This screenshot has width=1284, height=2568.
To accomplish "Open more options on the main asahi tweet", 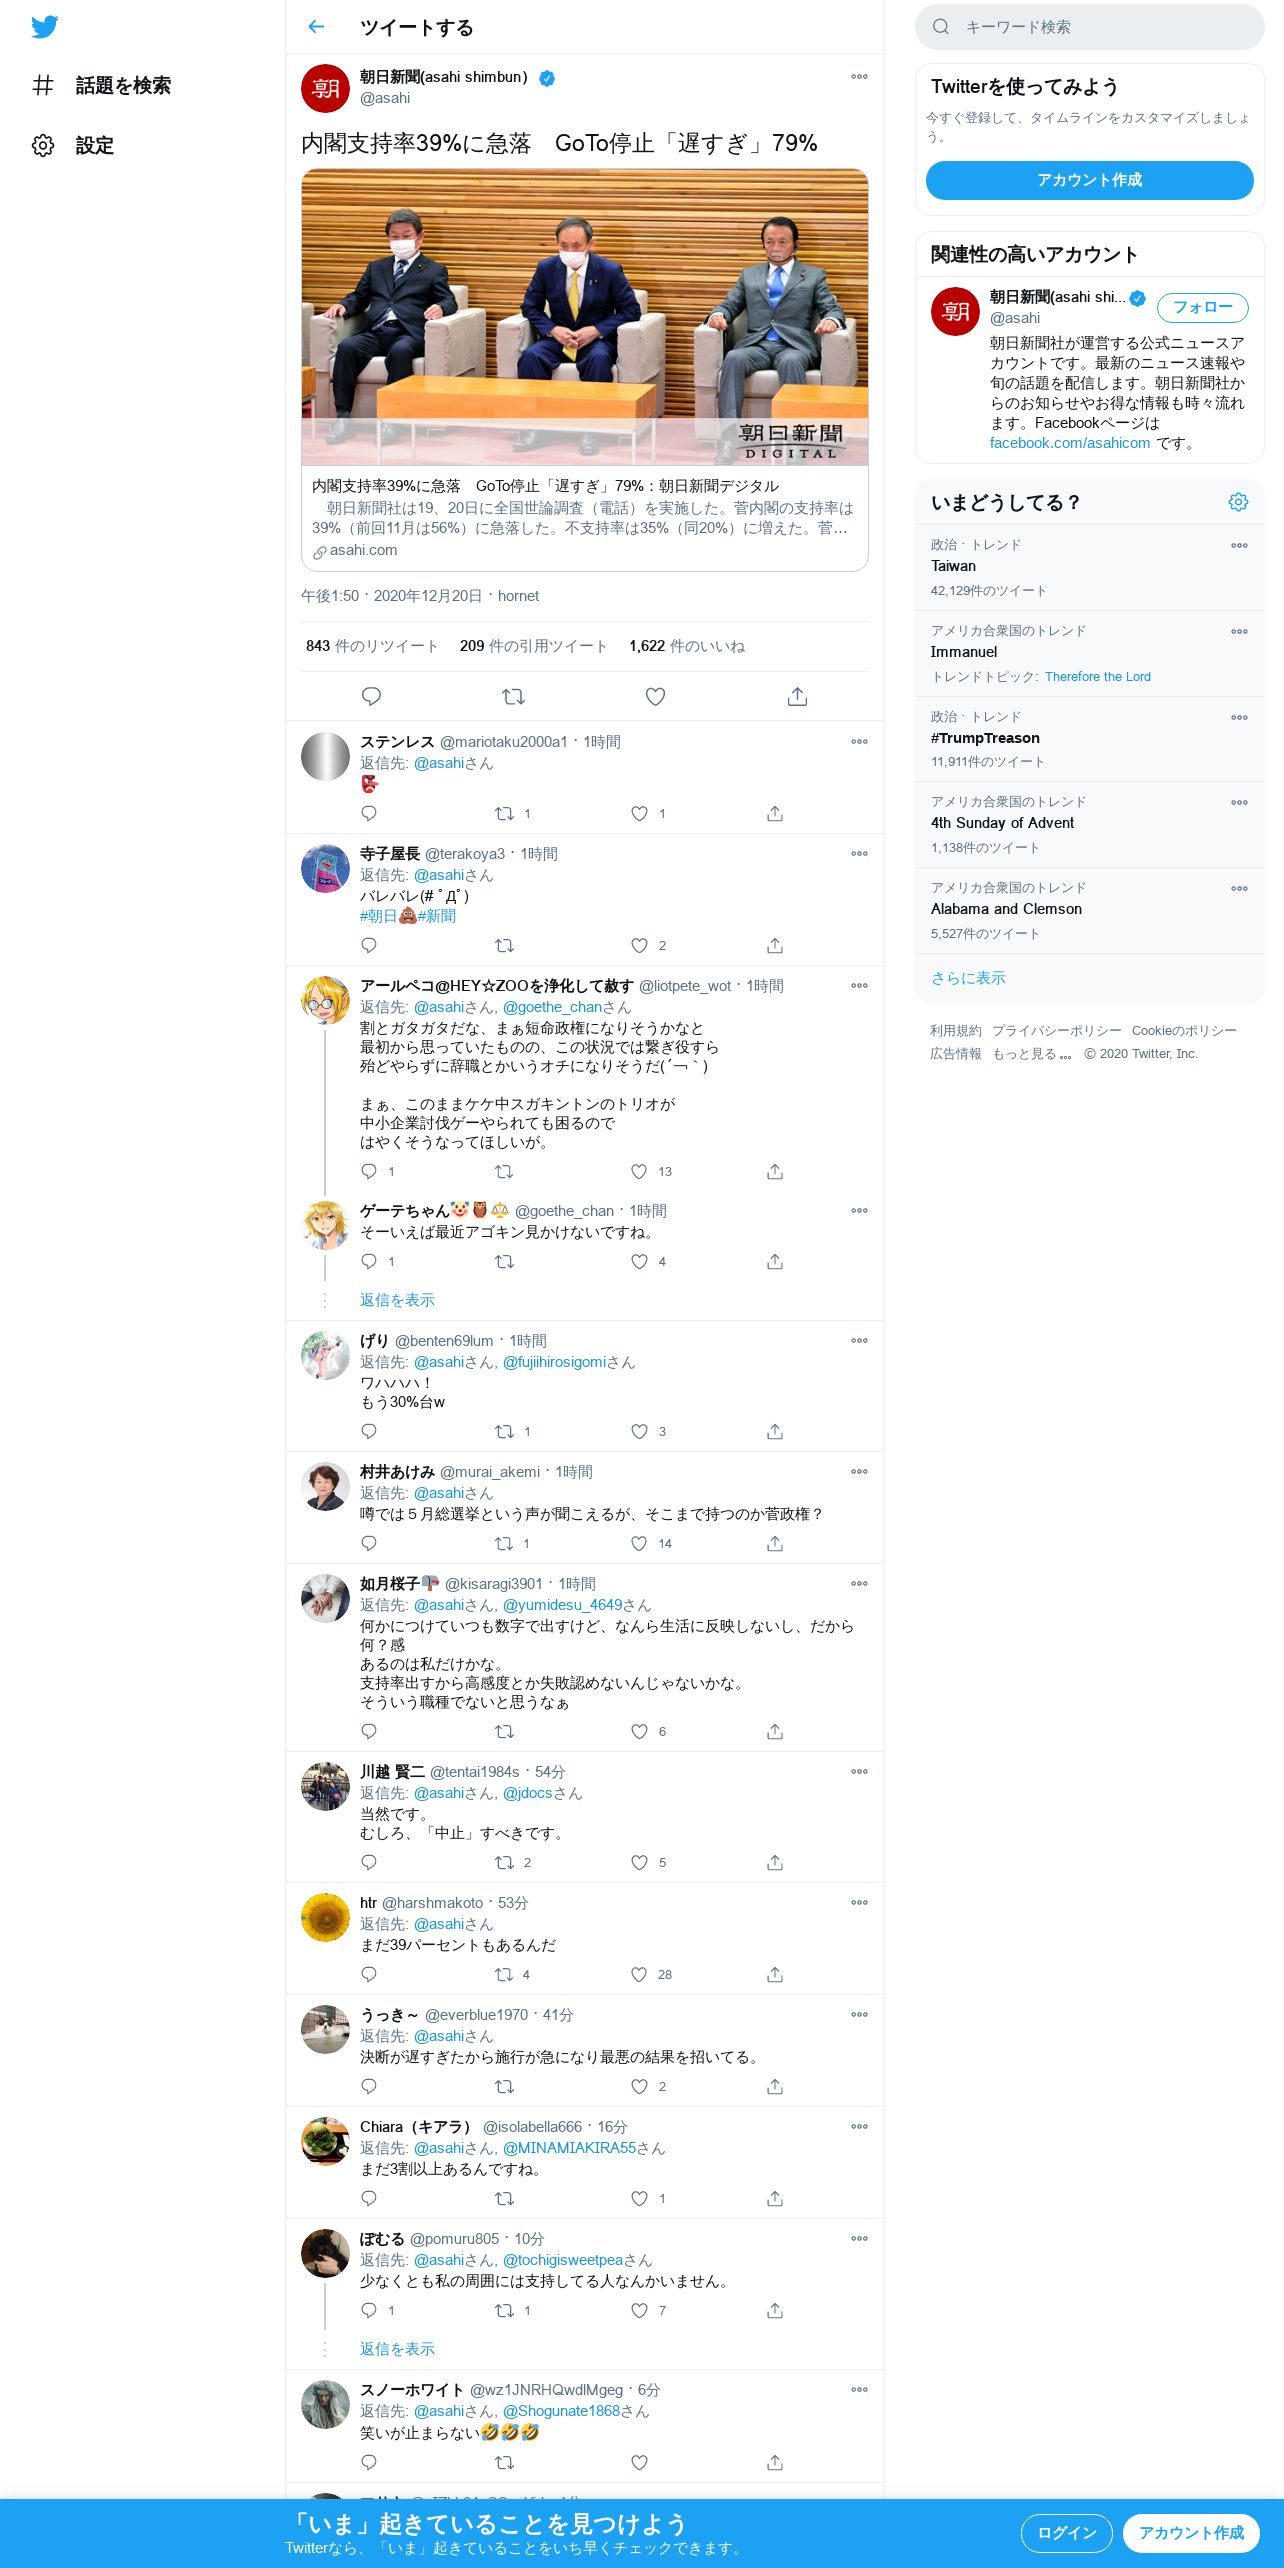I will point(859,77).
